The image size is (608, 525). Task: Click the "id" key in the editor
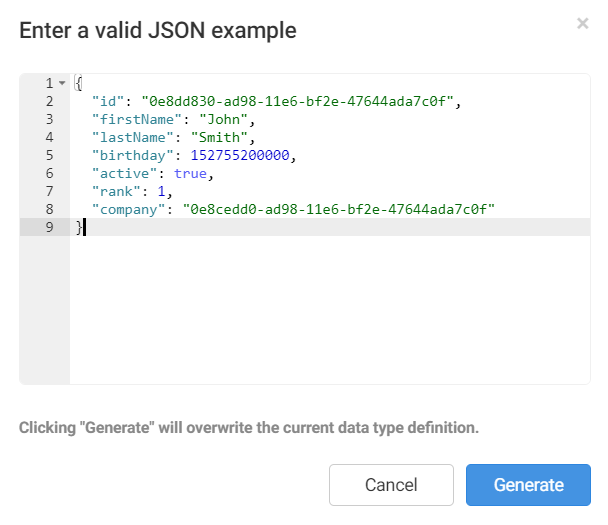pos(107,101)
